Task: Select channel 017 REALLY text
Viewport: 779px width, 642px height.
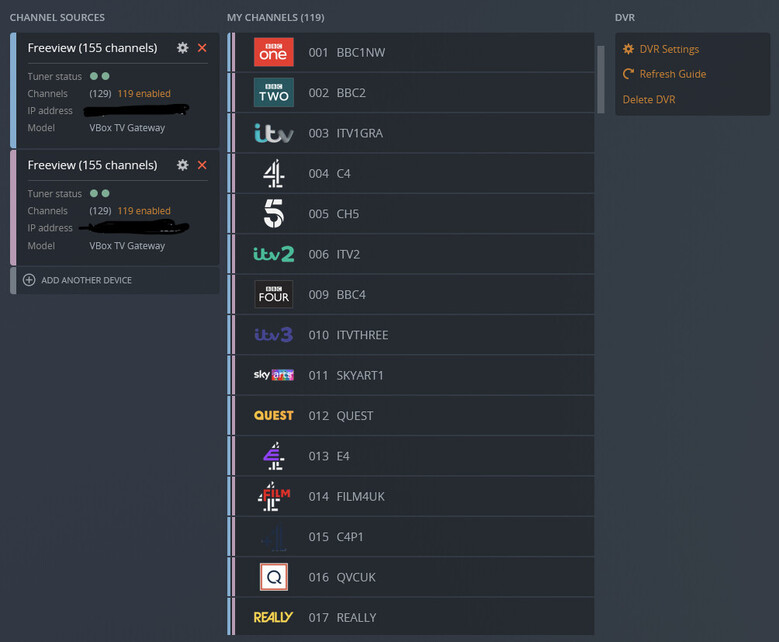Action: click(x=342, y=618)
